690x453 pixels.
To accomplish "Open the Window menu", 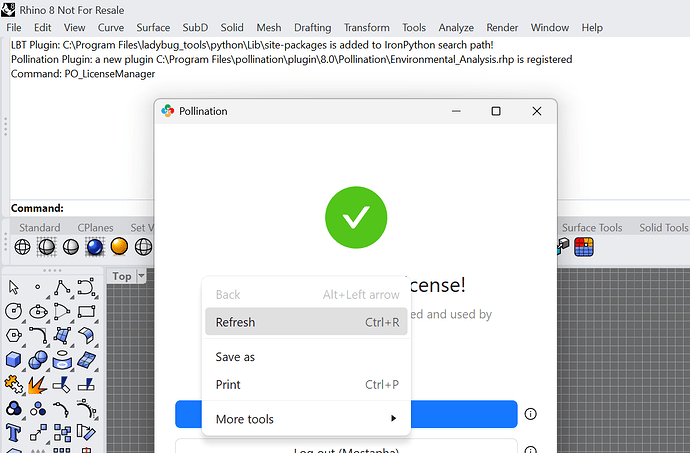I will coord(550,28).
